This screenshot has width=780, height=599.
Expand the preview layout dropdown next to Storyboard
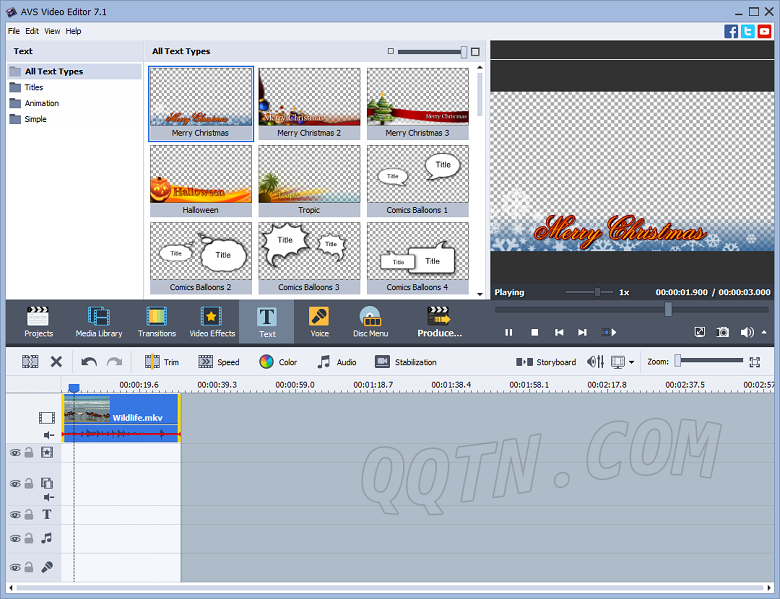[631, 363]
